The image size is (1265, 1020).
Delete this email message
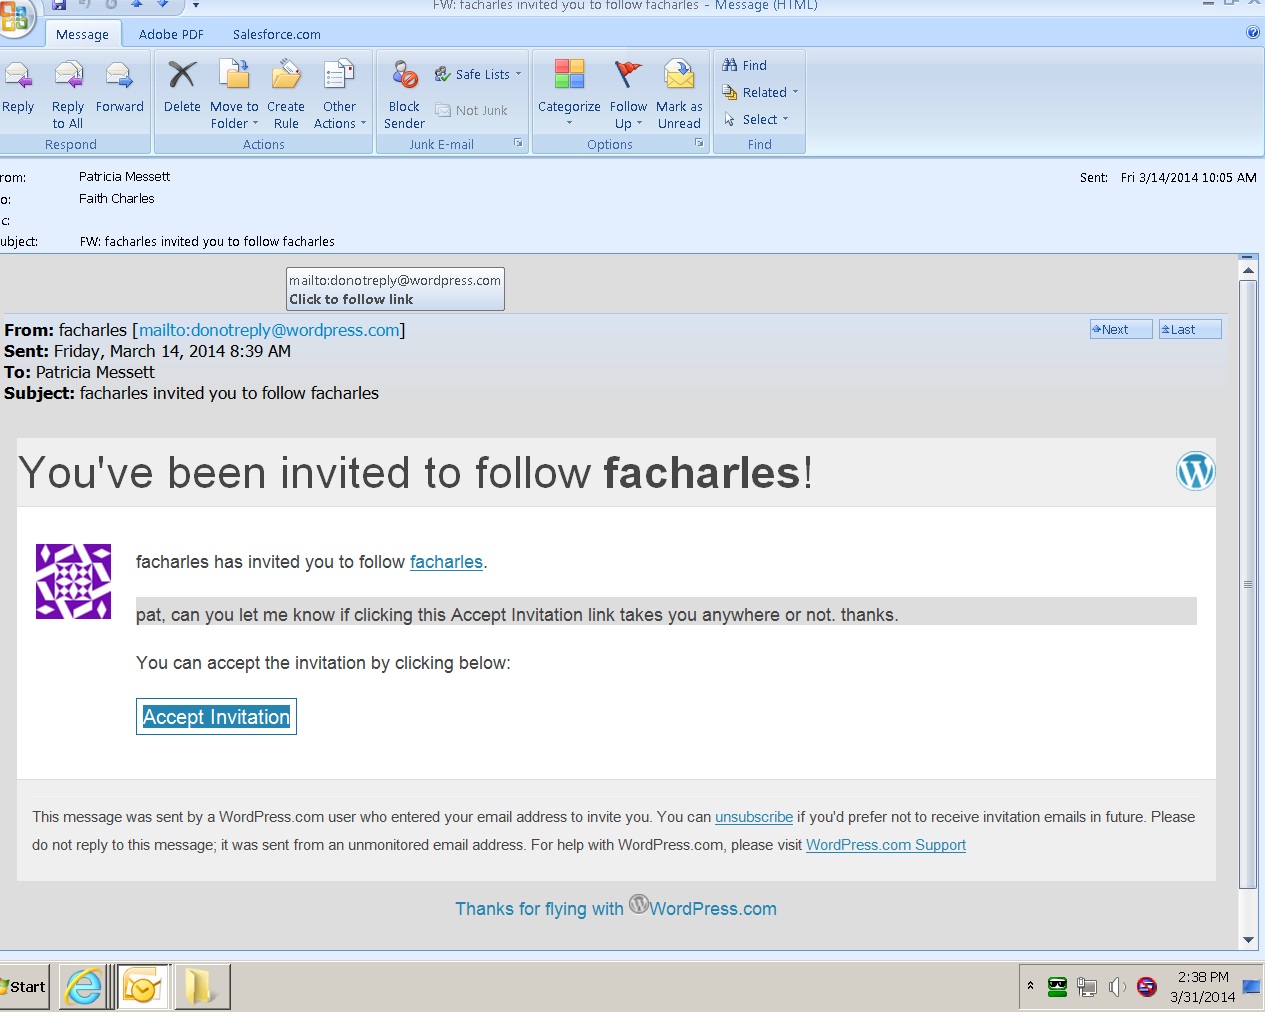click(x=181, y=85)
